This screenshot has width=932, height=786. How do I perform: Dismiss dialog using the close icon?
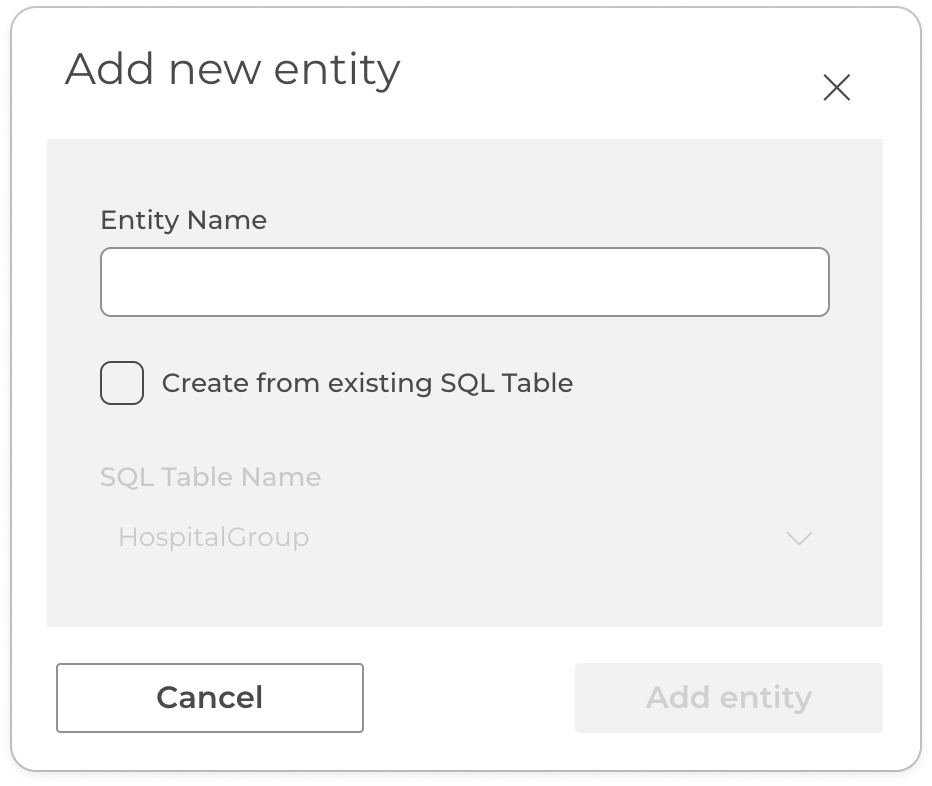coord(836,88)
